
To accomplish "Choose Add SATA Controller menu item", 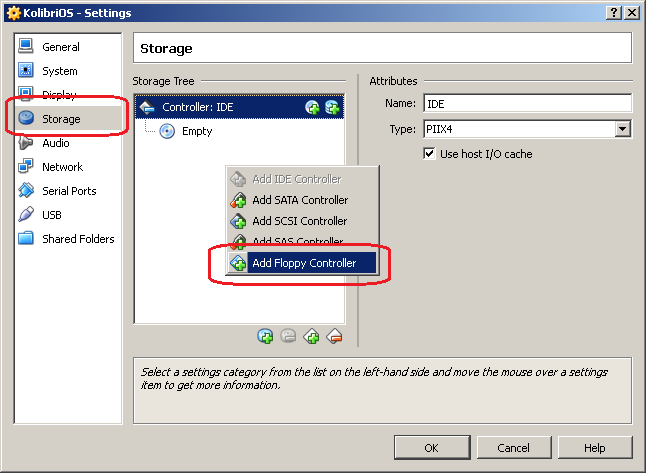I will tap(299, 200).
